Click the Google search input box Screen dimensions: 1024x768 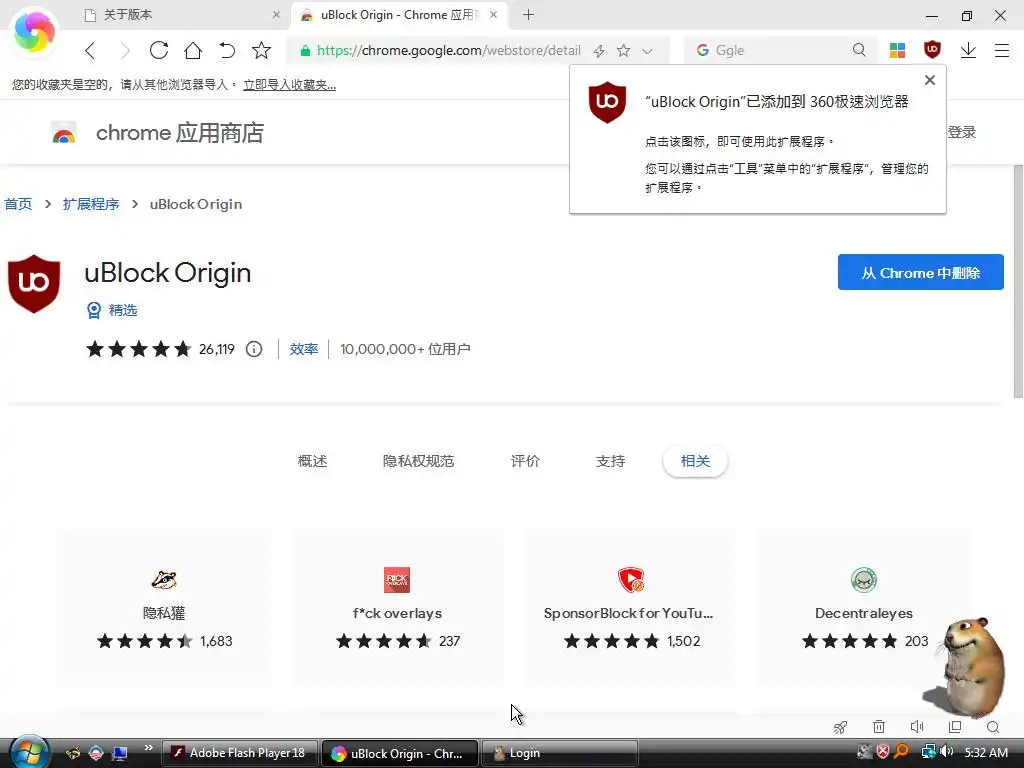pyautogui.click(x=780, y=50)
